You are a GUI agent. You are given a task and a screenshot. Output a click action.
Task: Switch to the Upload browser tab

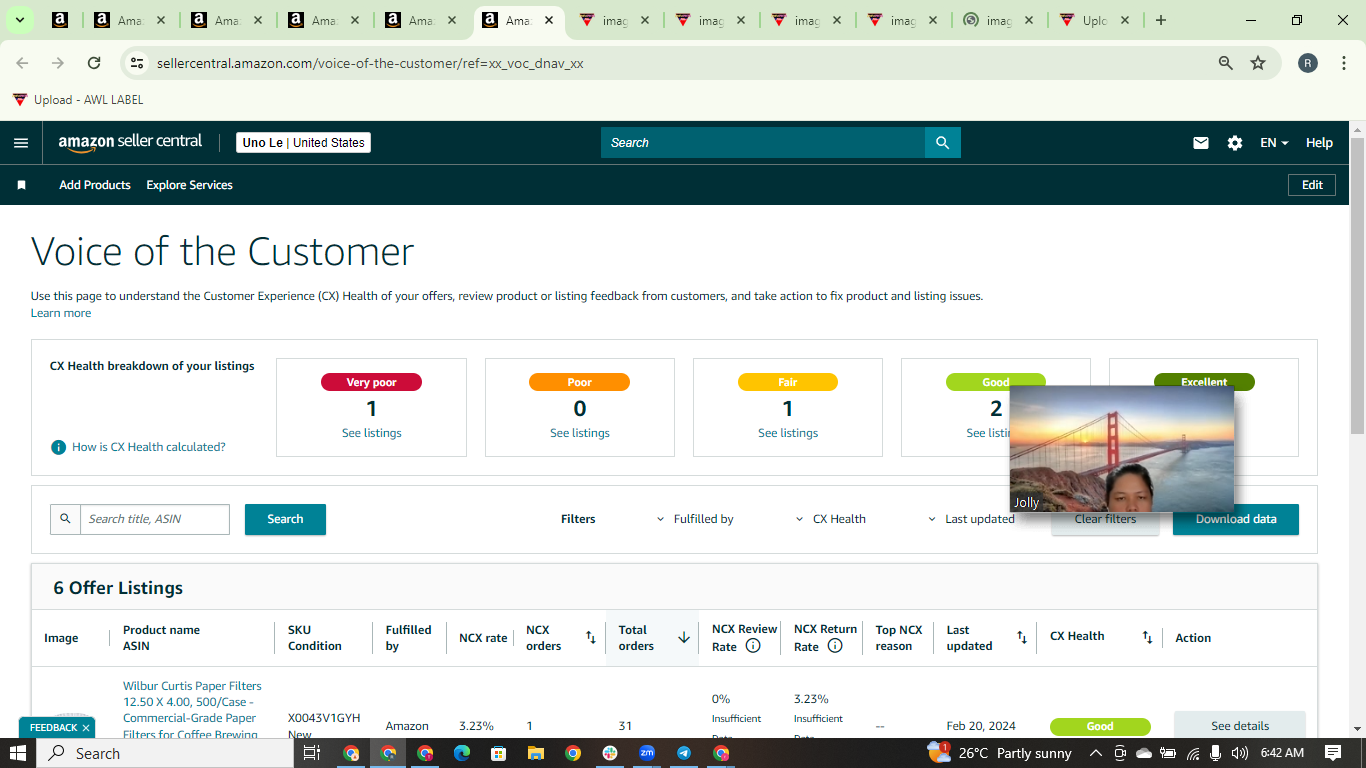pyautogui.click(x=1095, y=20)
